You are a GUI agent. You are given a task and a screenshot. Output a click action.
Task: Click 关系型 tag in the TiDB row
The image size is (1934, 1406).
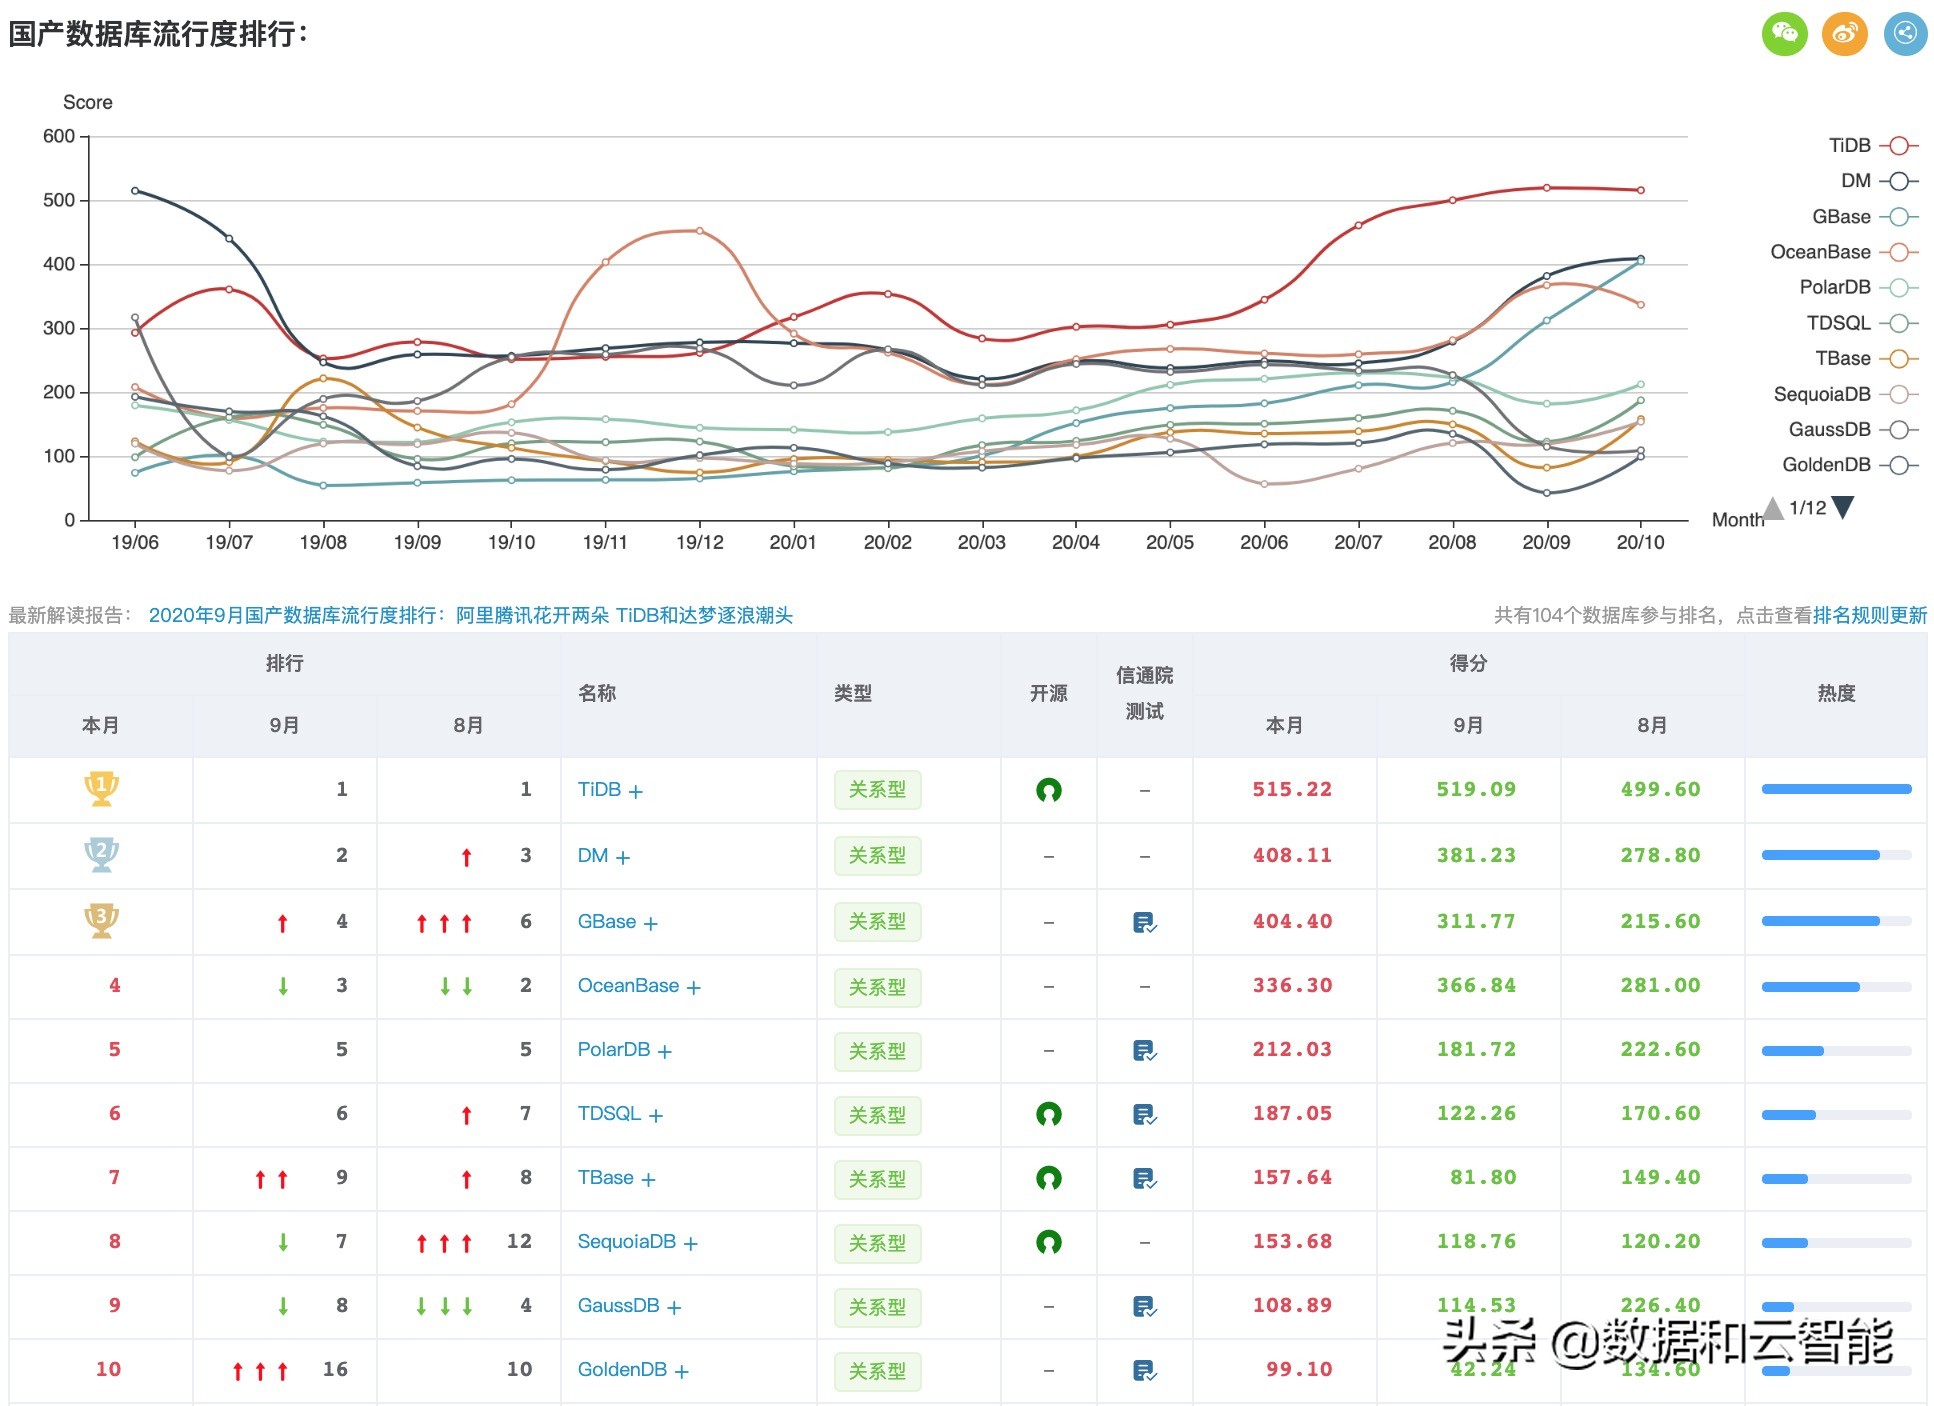pos(877,790)
